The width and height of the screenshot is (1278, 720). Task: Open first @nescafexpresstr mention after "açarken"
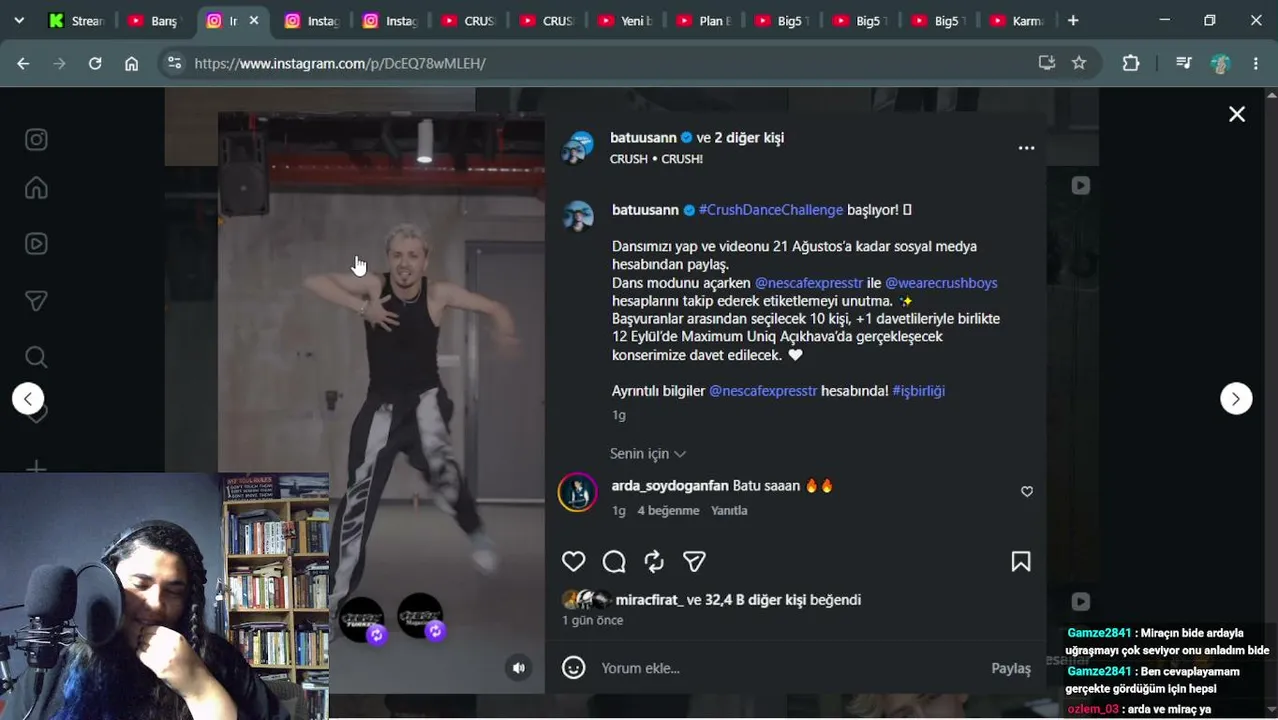pos(809,283)
